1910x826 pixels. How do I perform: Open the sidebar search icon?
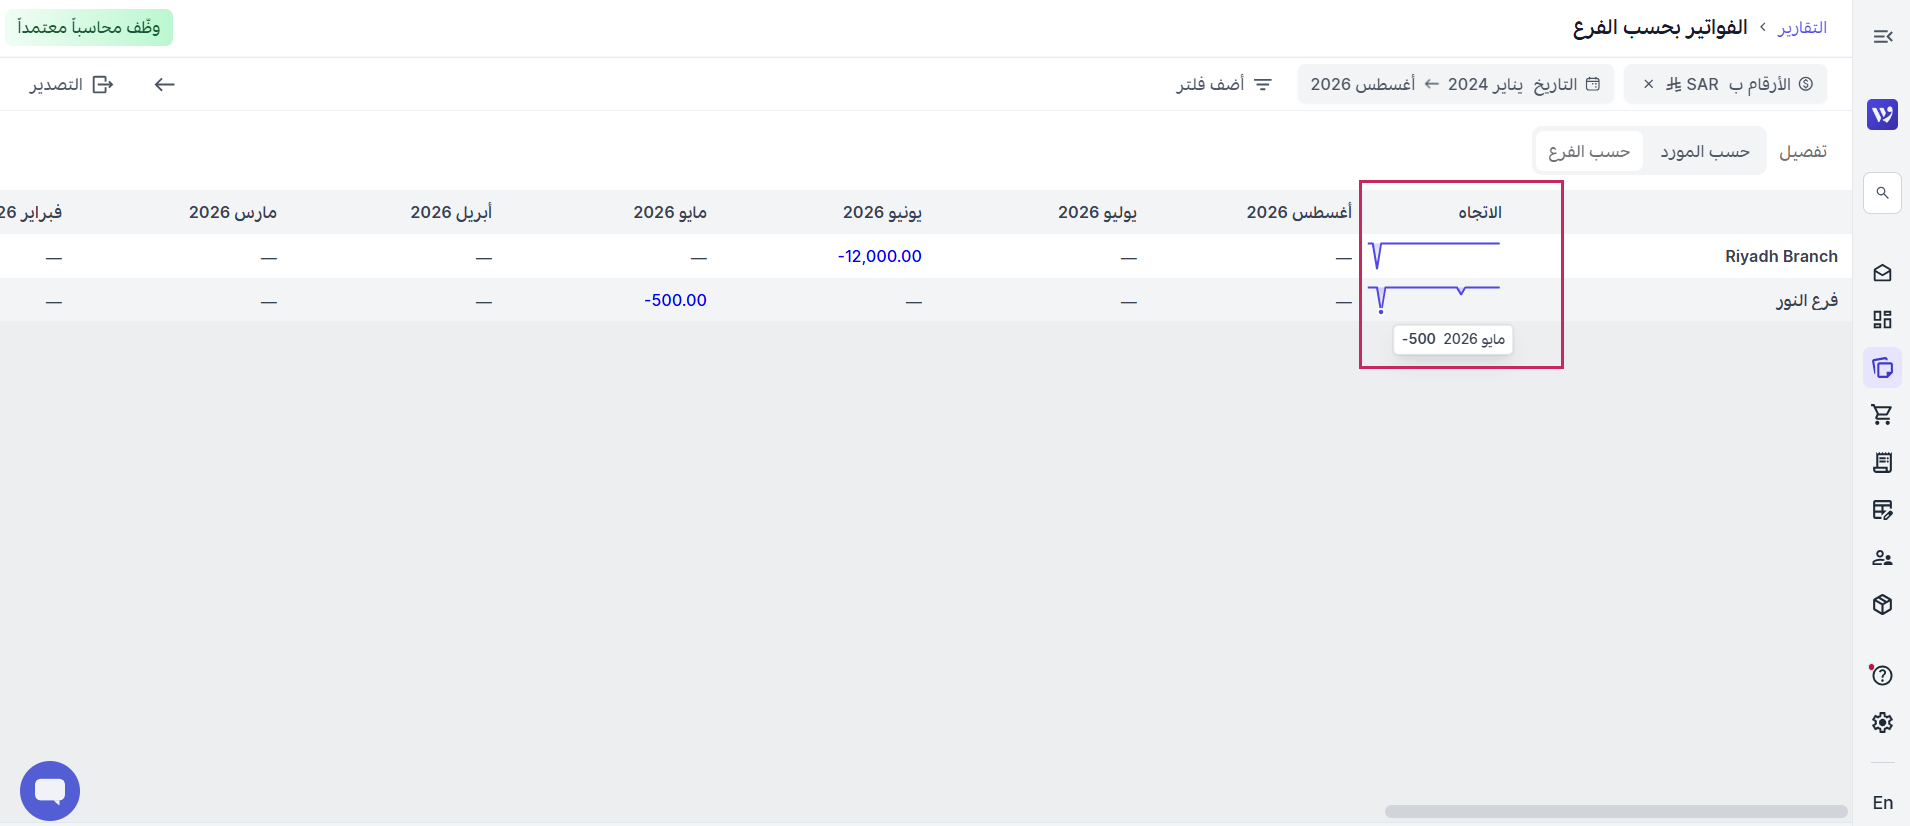(1882, 192)
